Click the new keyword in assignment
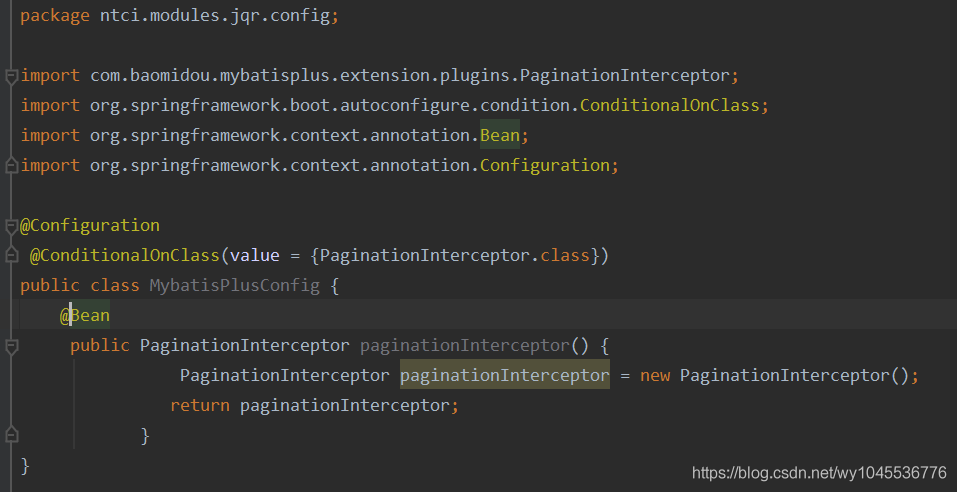The image size is (957, 492). [655, 376]
